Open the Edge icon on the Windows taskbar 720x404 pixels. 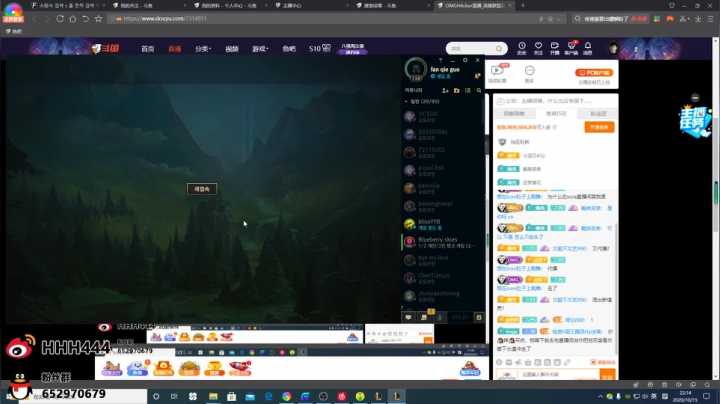click(268, 396)
